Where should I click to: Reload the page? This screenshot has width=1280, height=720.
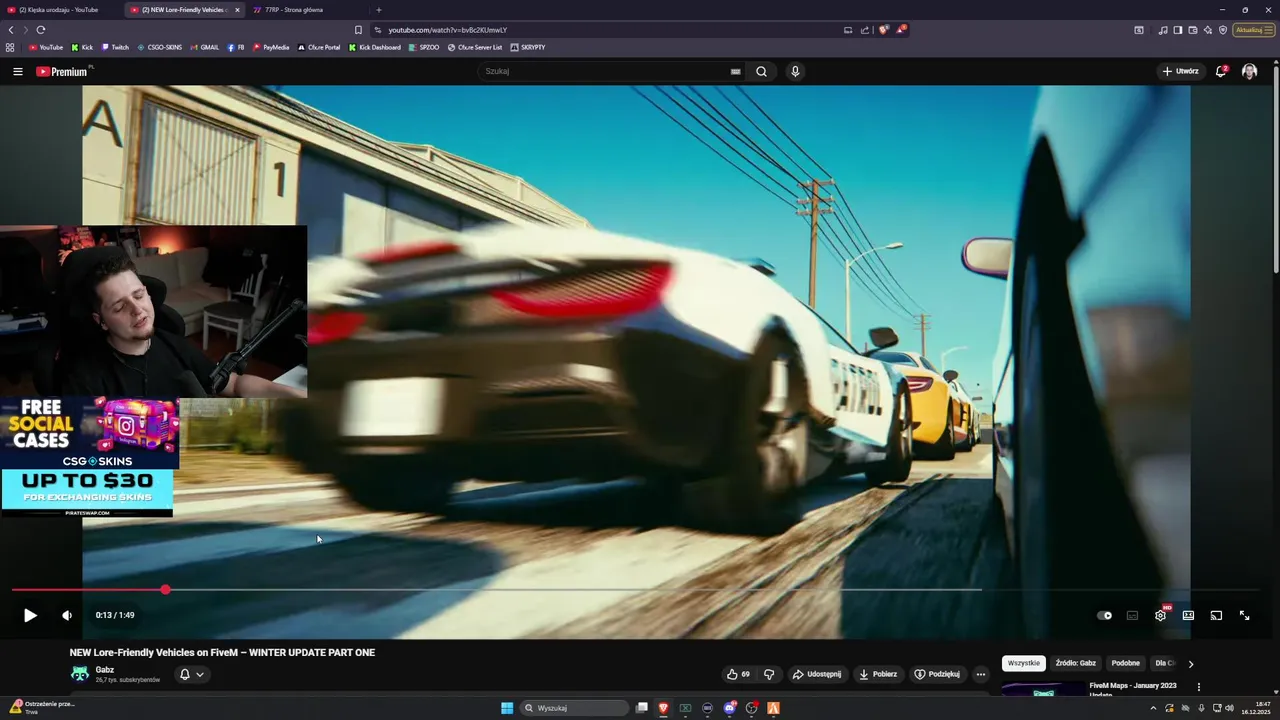coord(41,30)
